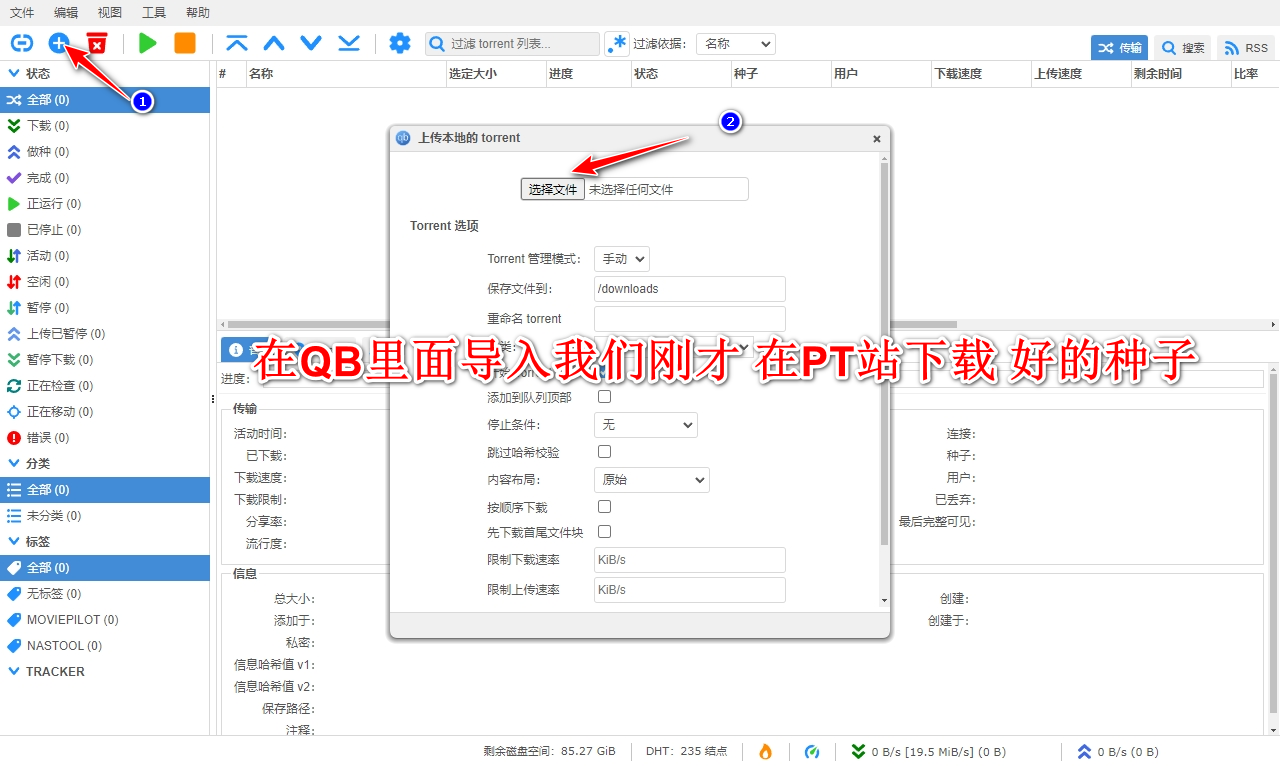Image resolution: width=1280 pixels, height=766 pixels.
Task: Open settings via the gear icon
Action: [400, 43]
